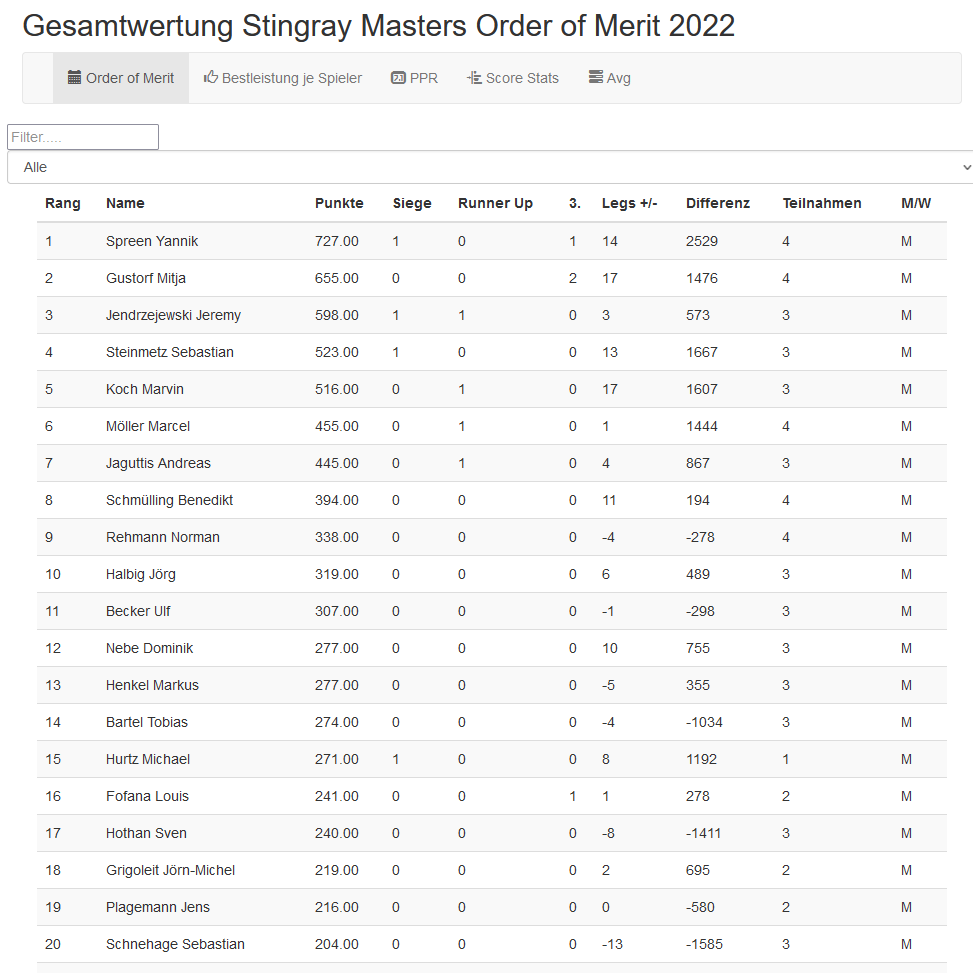Image resolution: width=973 pixels, height=973 pixels.
Task: Sort by the Name column header
Action: (125, 204)
